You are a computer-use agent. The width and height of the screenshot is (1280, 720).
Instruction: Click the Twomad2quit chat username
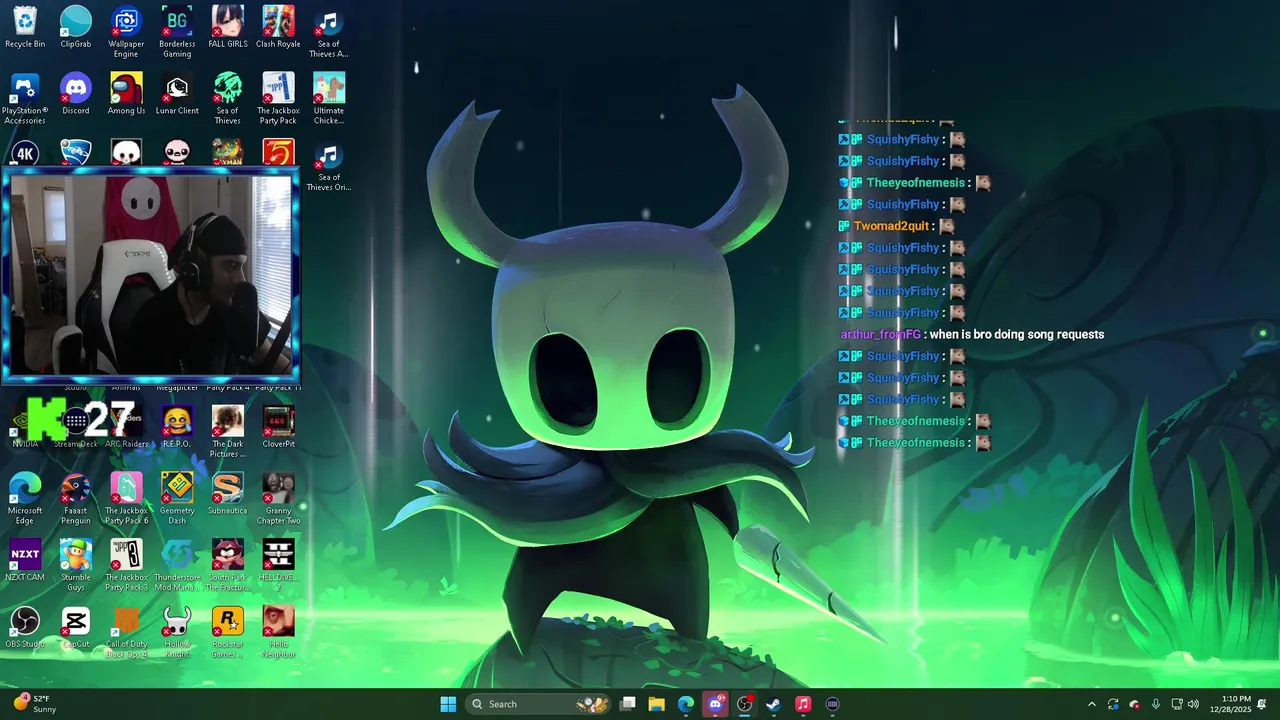click(891, 226)
